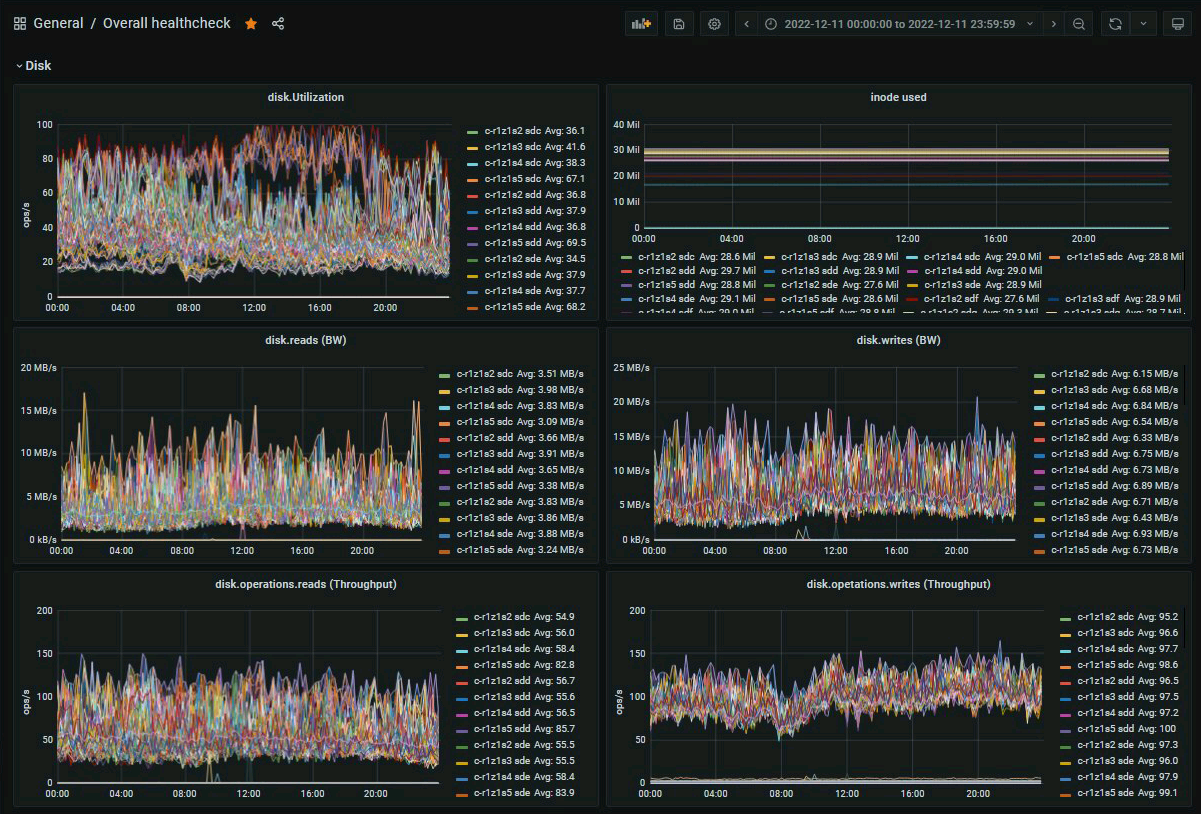The width and height of the screenshot is (1201, 814).
Task: Refresh the dashboard
Action: 1115,24
